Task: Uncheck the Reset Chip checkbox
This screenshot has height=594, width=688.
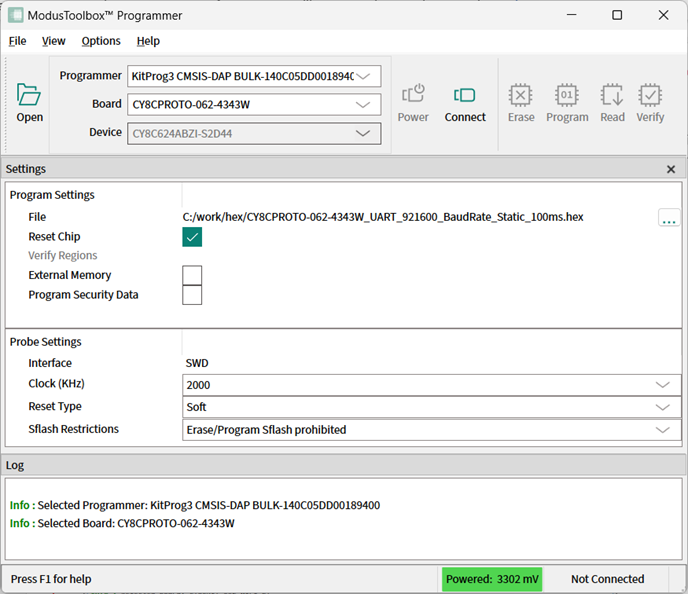Action: point(192,237)
